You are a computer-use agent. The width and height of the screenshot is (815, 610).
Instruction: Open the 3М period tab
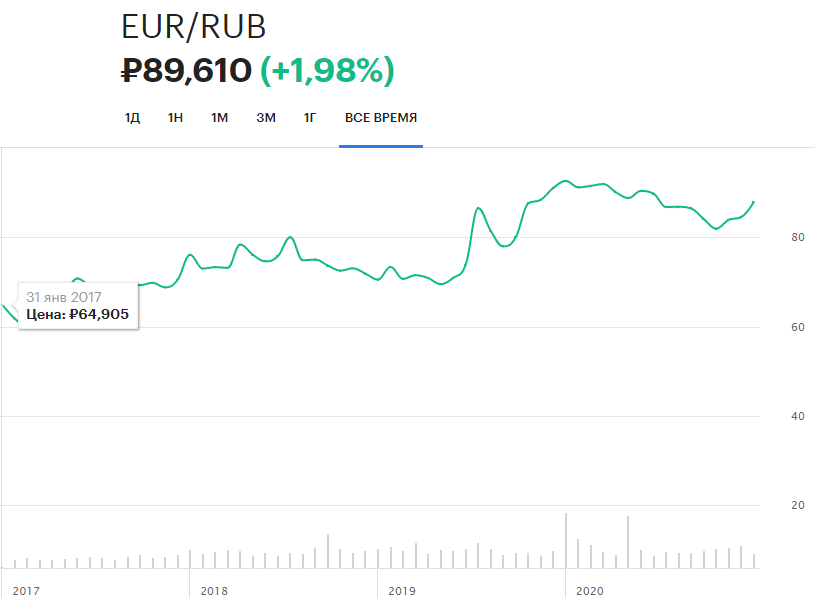pos(265,118)
